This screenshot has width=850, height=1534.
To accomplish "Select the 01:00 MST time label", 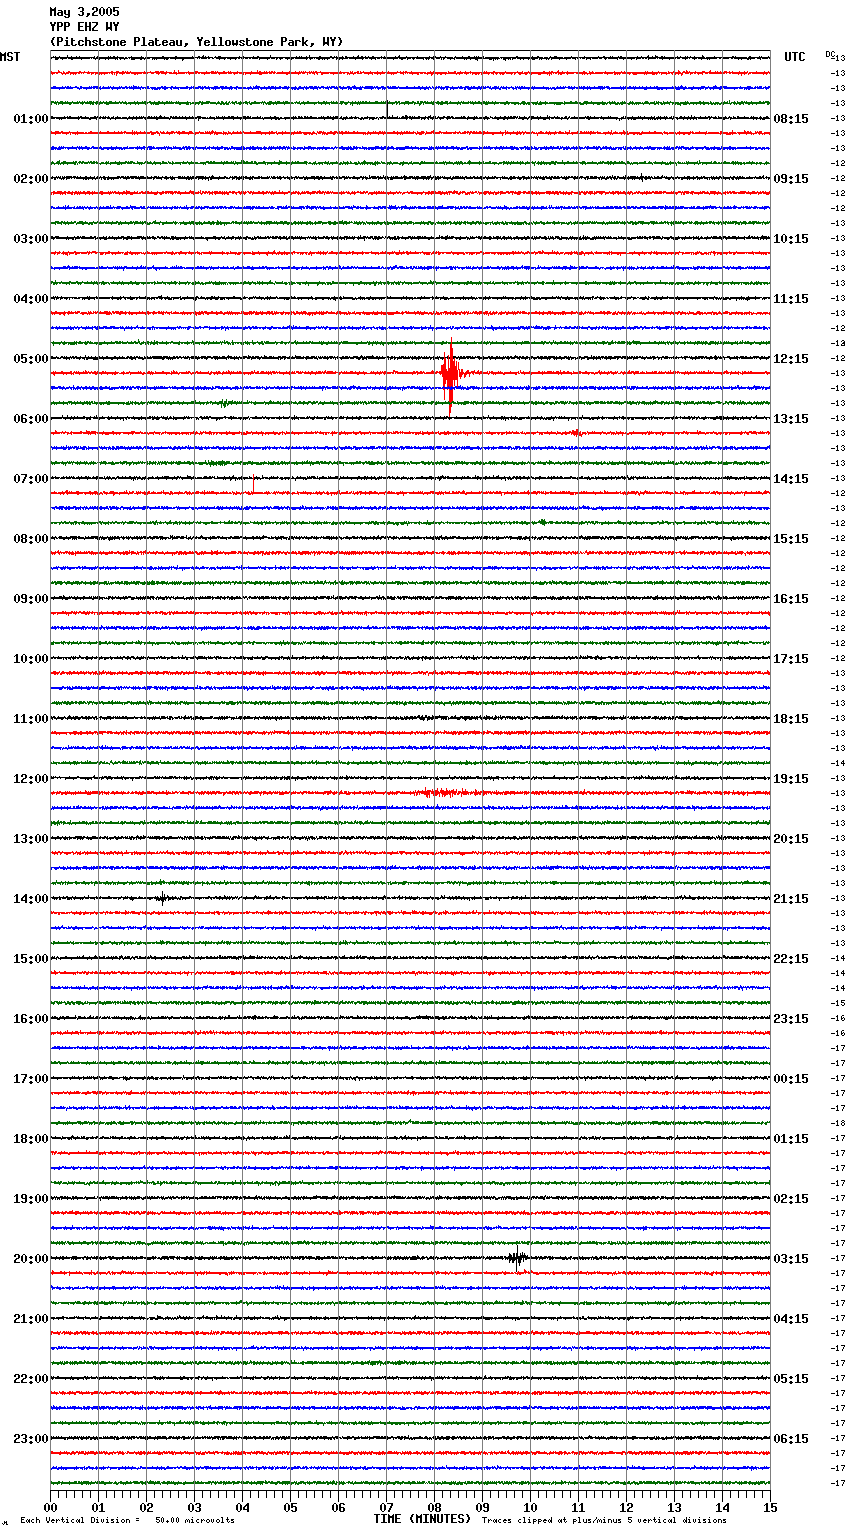I will (31, 119).
